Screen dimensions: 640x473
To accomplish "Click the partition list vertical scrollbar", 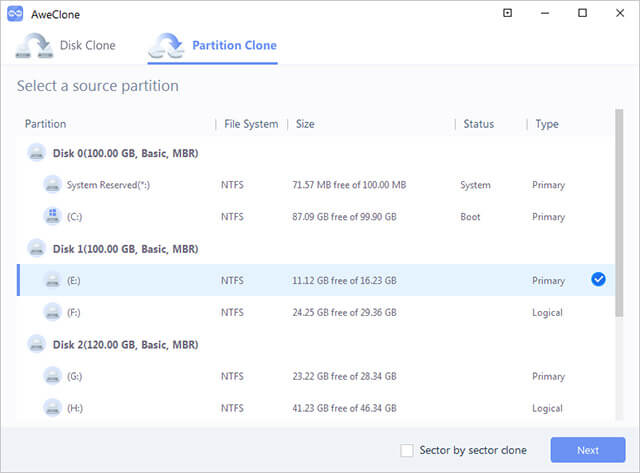I will 619,213.
